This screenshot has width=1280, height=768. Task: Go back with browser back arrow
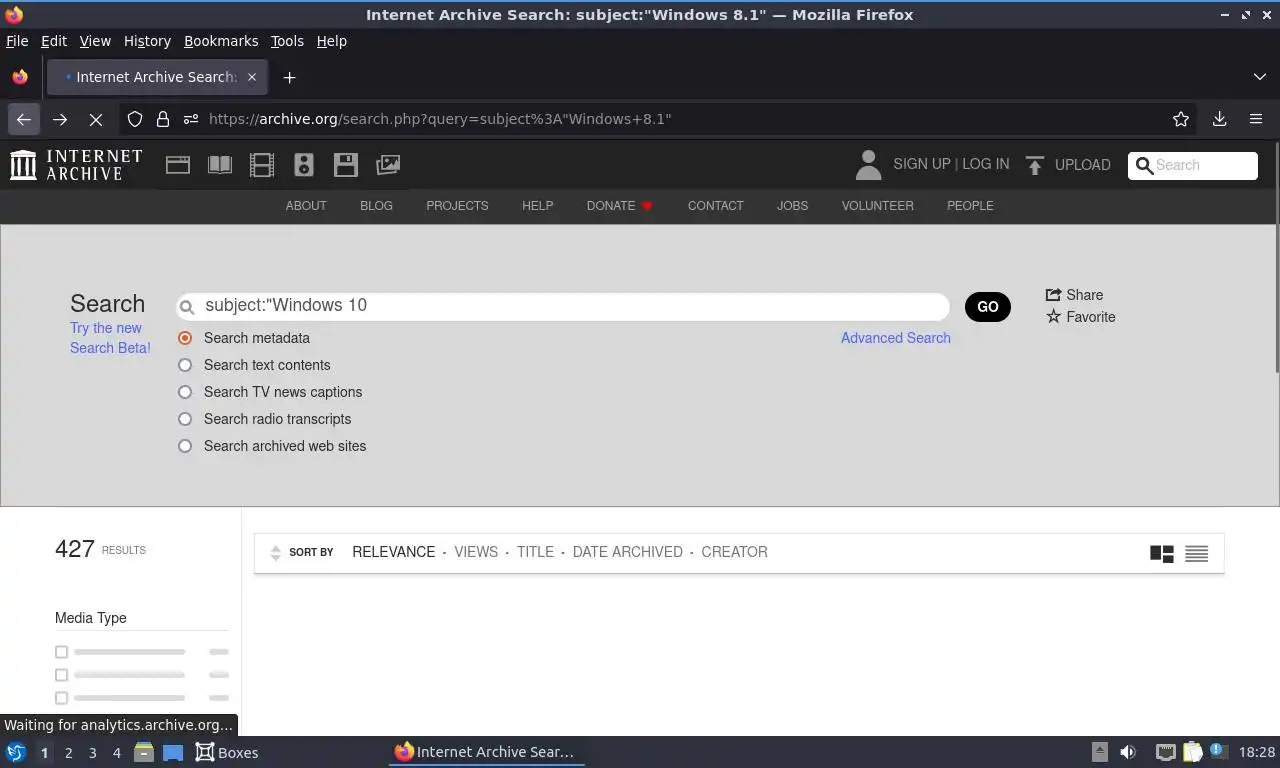click(24, 119)
